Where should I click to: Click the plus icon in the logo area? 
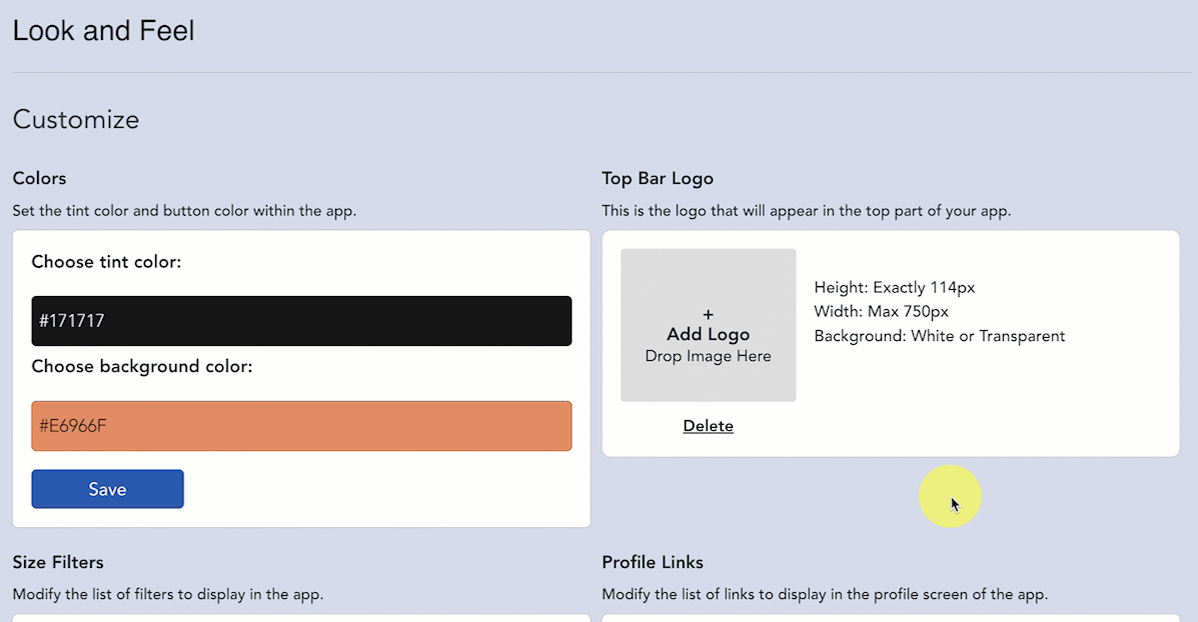point(708,314)
